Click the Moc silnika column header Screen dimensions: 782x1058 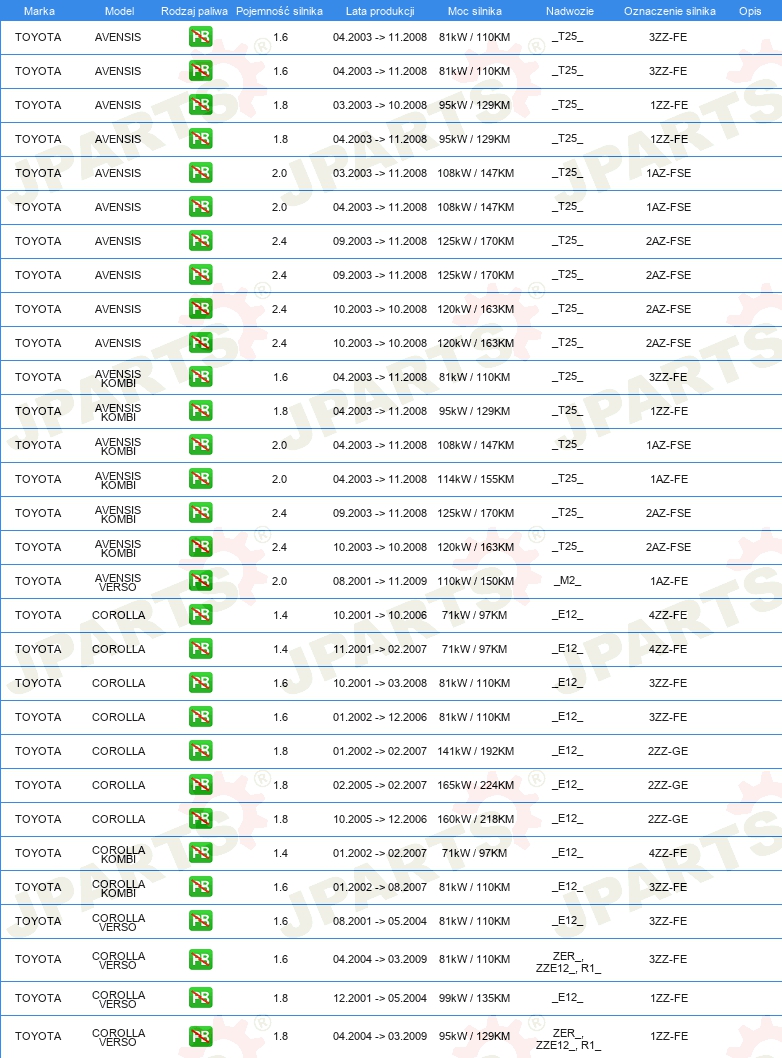(474, 11)
